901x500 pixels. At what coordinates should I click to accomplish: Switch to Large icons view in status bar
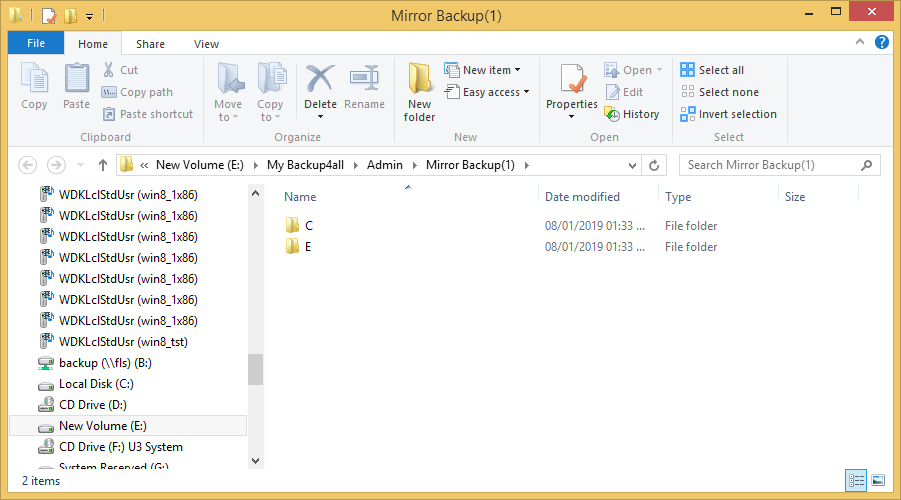point(878,480)
